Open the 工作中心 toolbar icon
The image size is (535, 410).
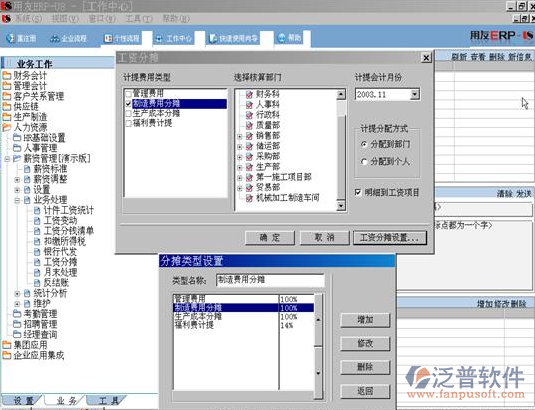[159, 38]
